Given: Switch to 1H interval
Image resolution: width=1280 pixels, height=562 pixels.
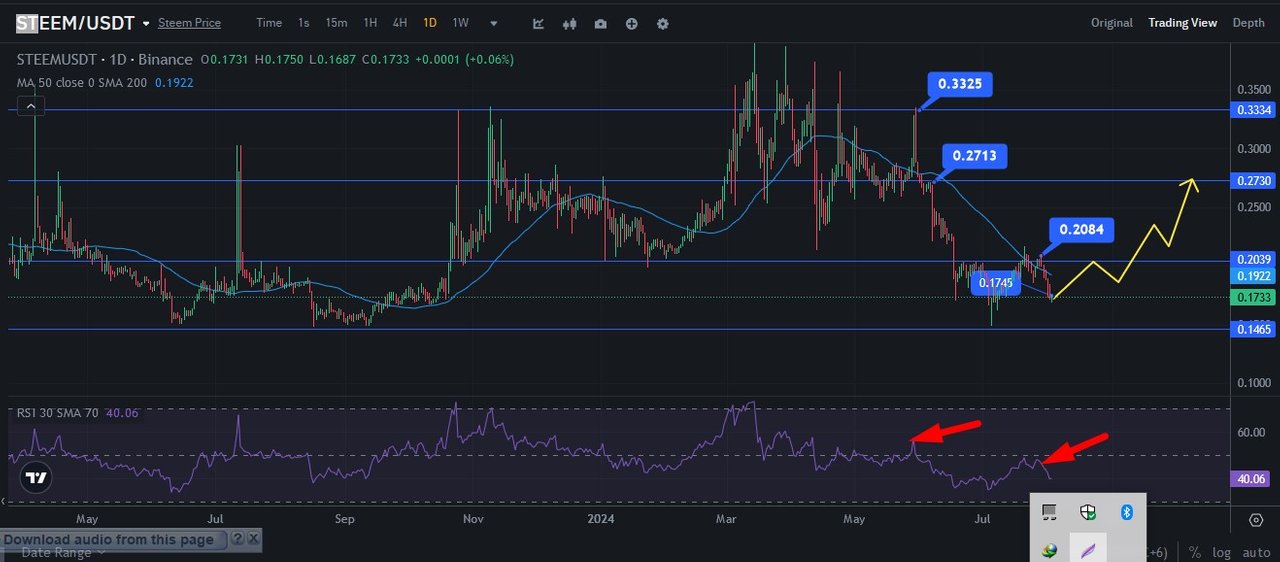Looking at the screenshot, I should (370, 23).
